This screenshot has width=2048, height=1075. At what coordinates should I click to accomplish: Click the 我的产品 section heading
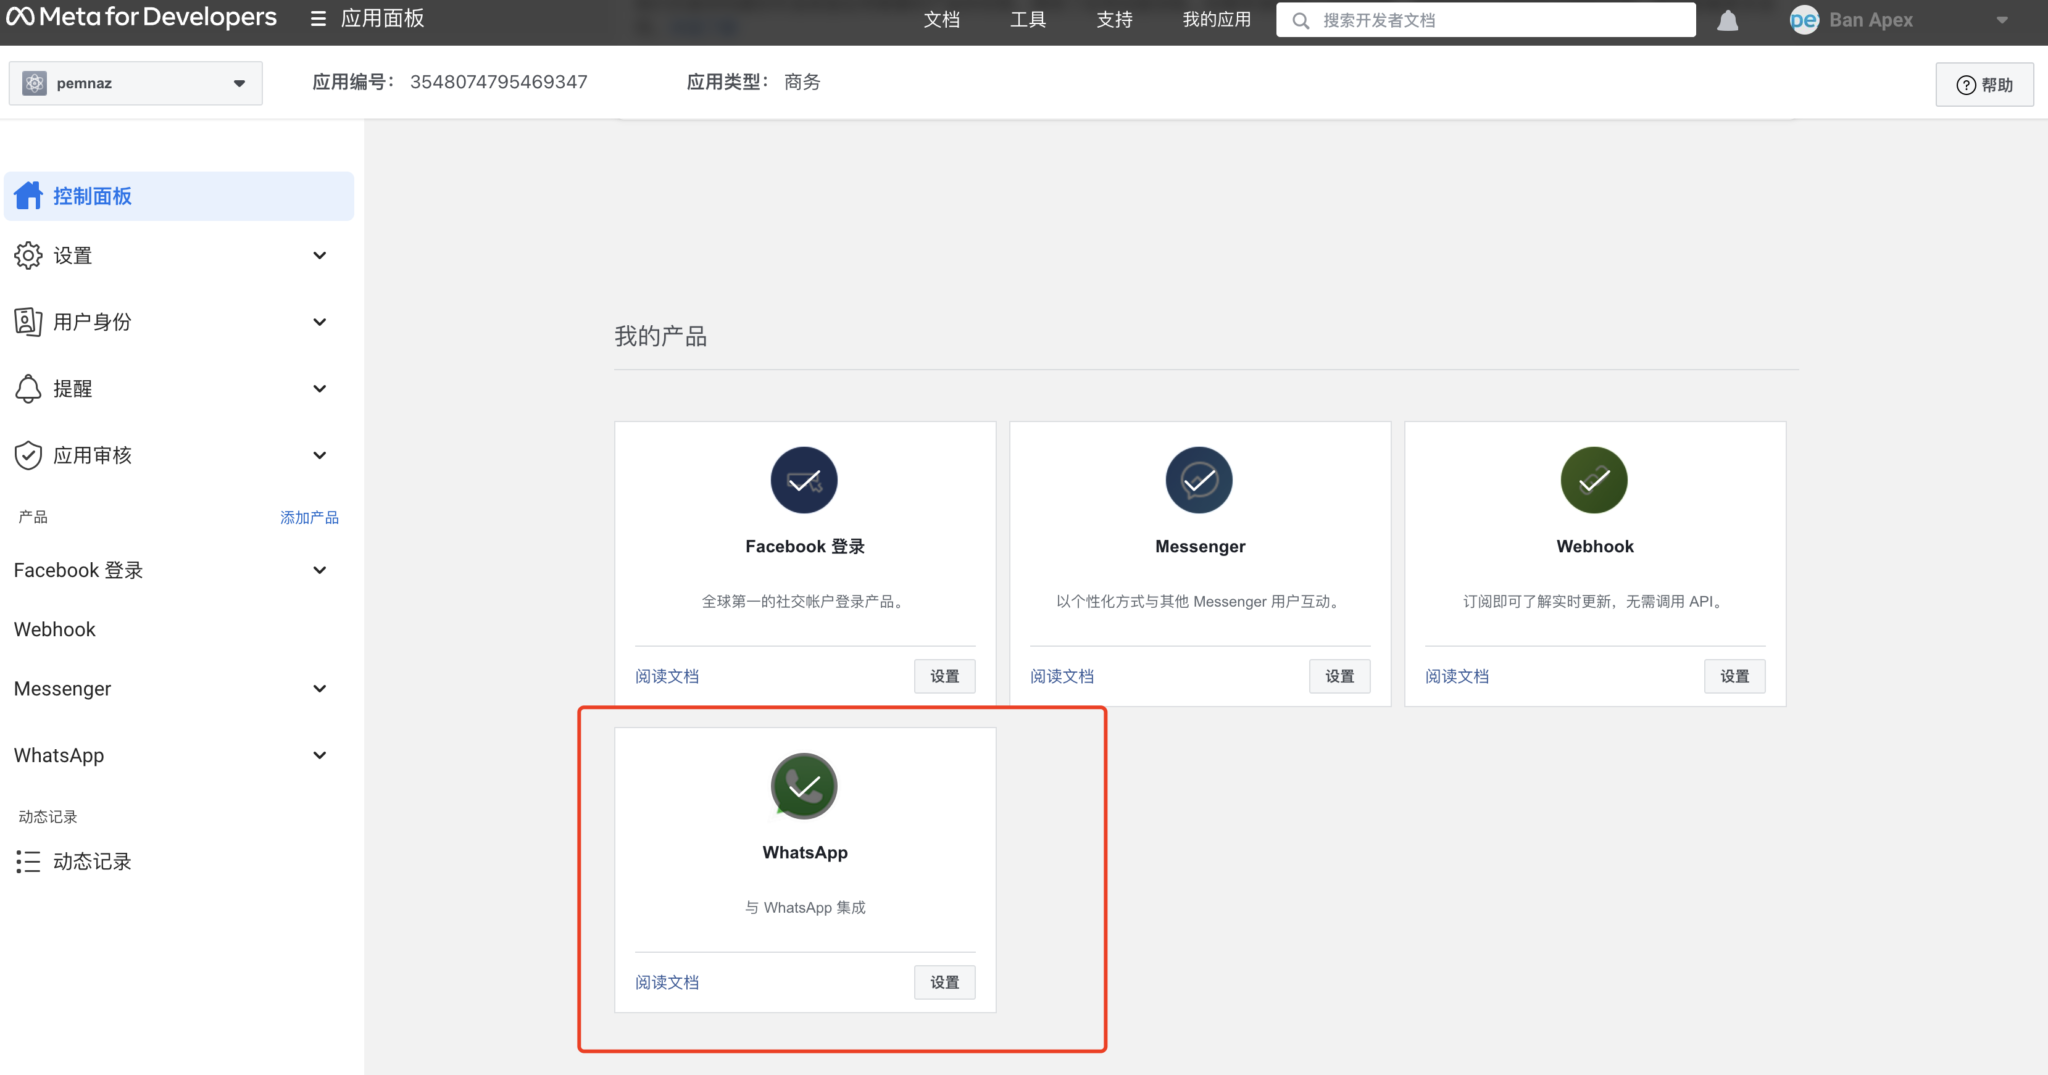(x=660, y=337)
